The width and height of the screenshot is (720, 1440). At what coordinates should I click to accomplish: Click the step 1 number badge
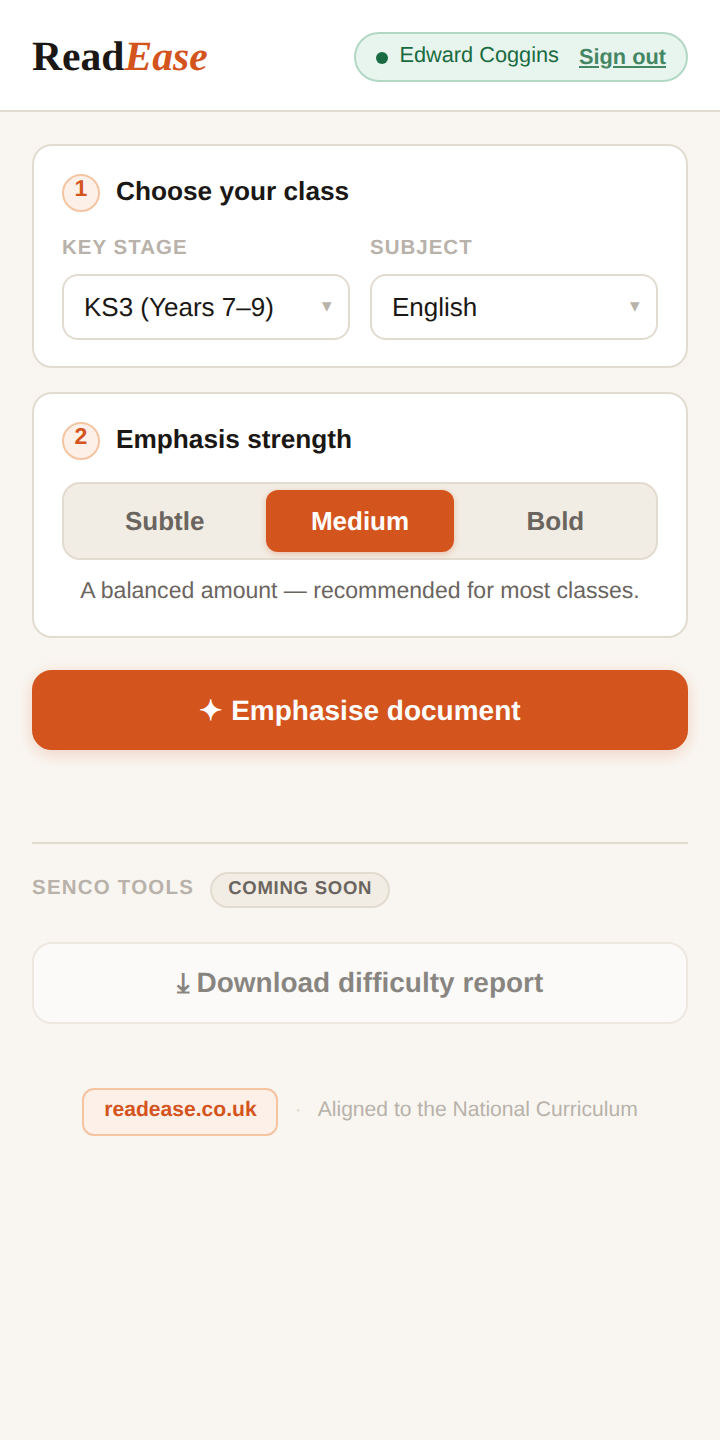81,192
